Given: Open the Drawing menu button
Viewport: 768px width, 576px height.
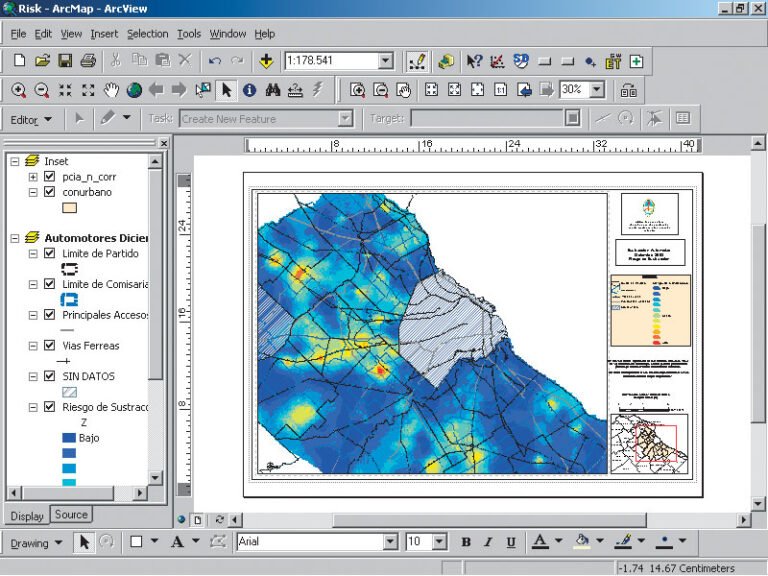Looking at the screenshot, I should (36, 543).
